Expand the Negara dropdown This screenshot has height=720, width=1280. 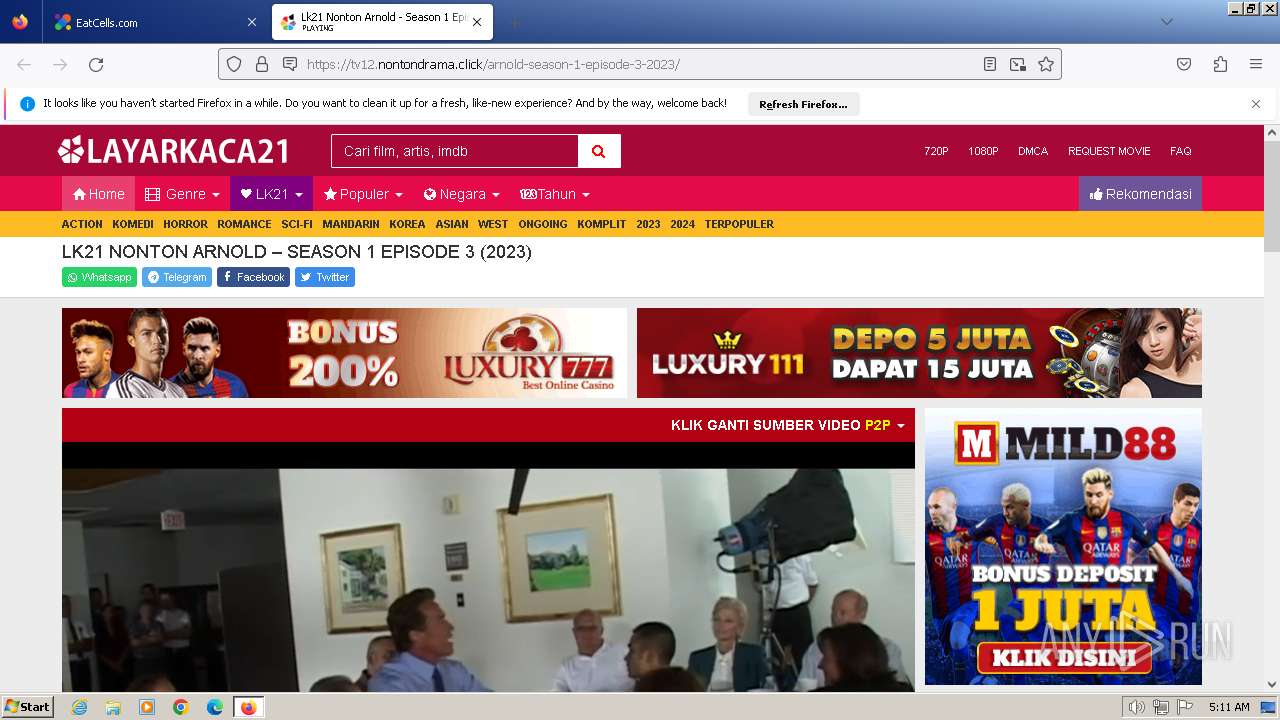tap(461, 194)
